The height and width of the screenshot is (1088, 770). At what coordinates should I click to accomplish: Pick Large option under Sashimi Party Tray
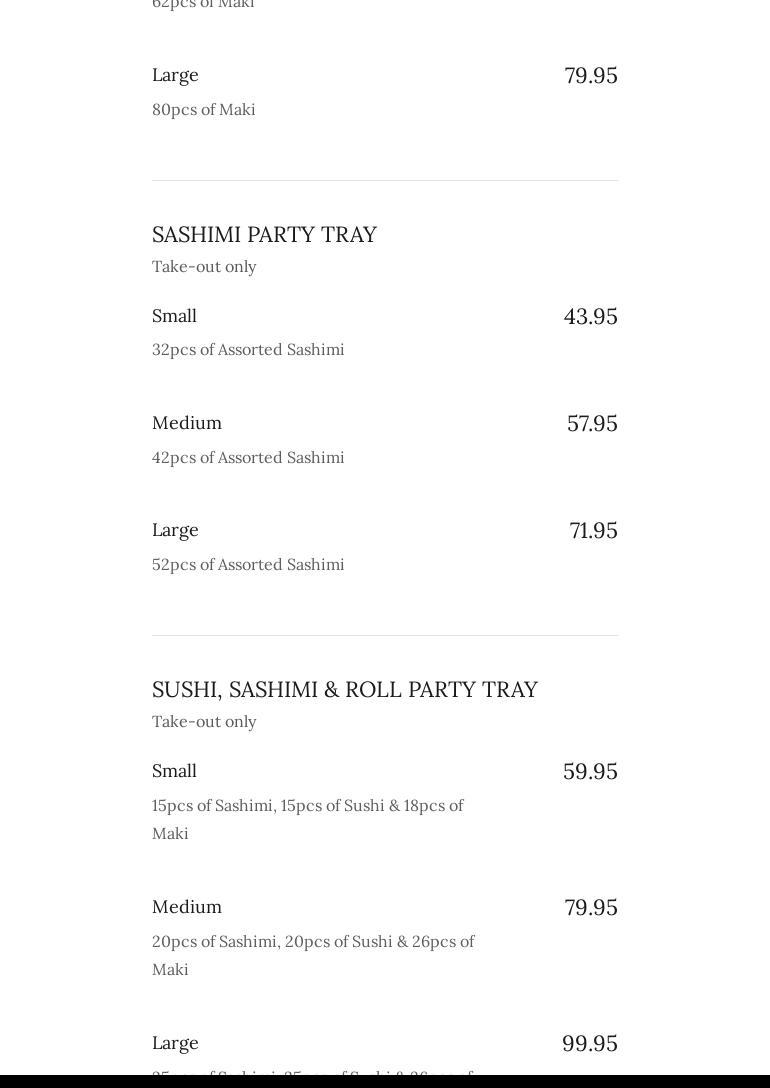(175, 530)
